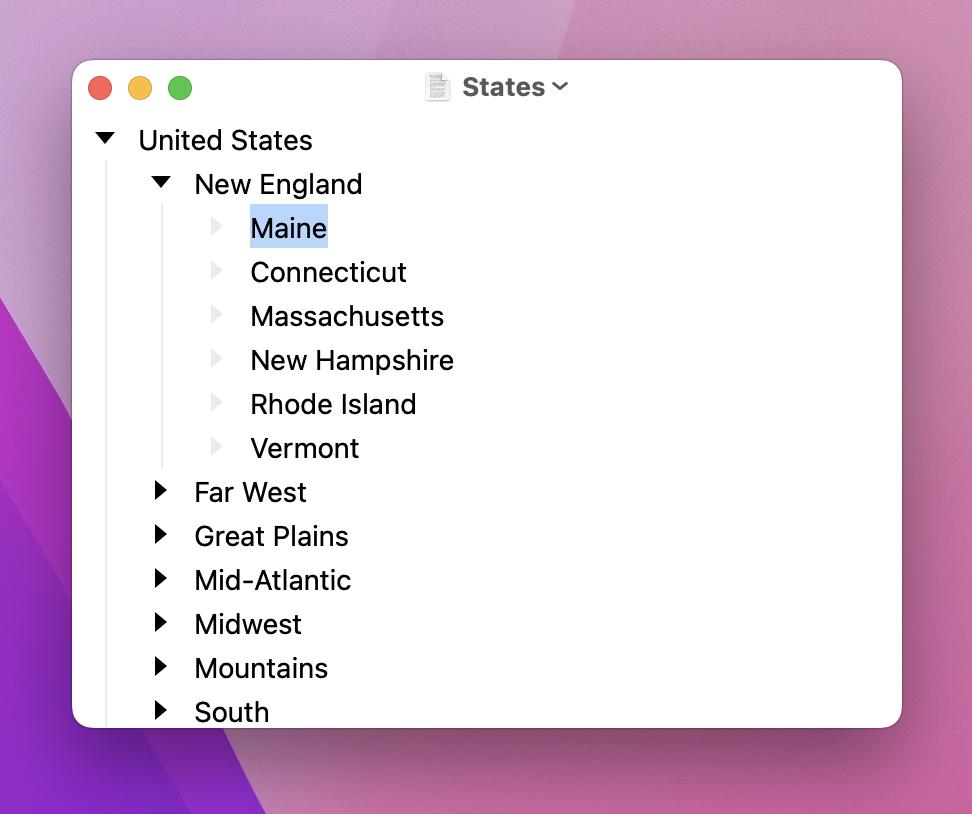The image size is (972, 814).
Task: Select the highlighted Maine row
Action: tap(289, 227)
